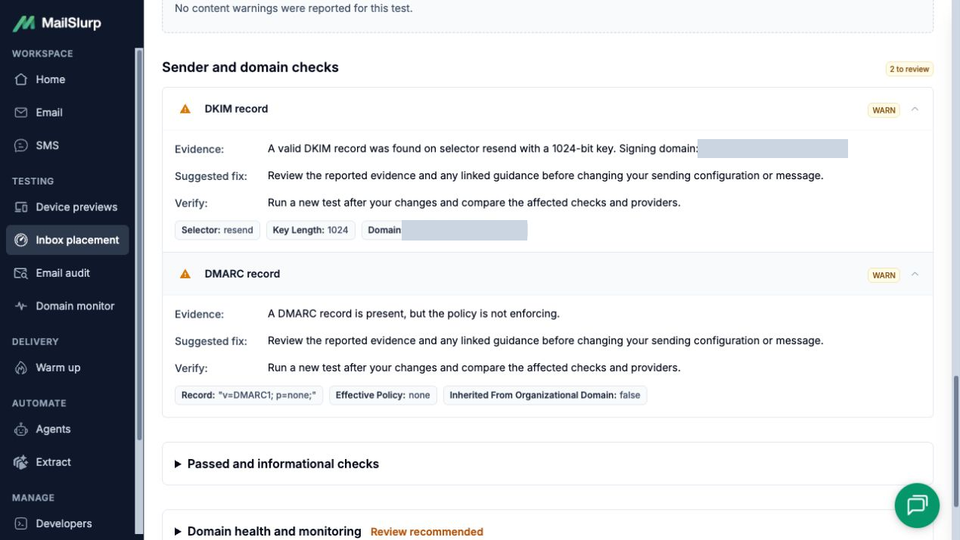The height and width of the screenshot is (540, 960).
Task: Click the TESTING section label
Action: click(x=32, y=181)
